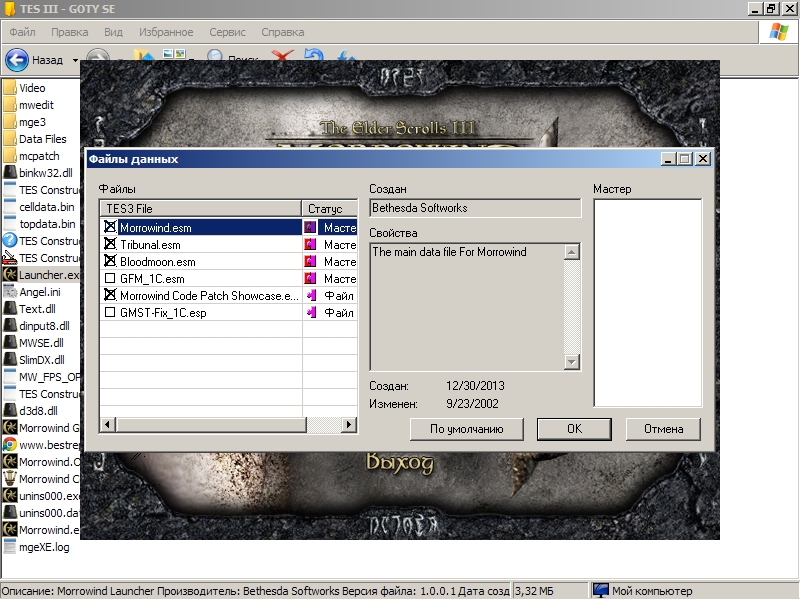800x600 pixels.
Task: Click the Bethesda Softworks author field
Action: [x=475, y=208]
